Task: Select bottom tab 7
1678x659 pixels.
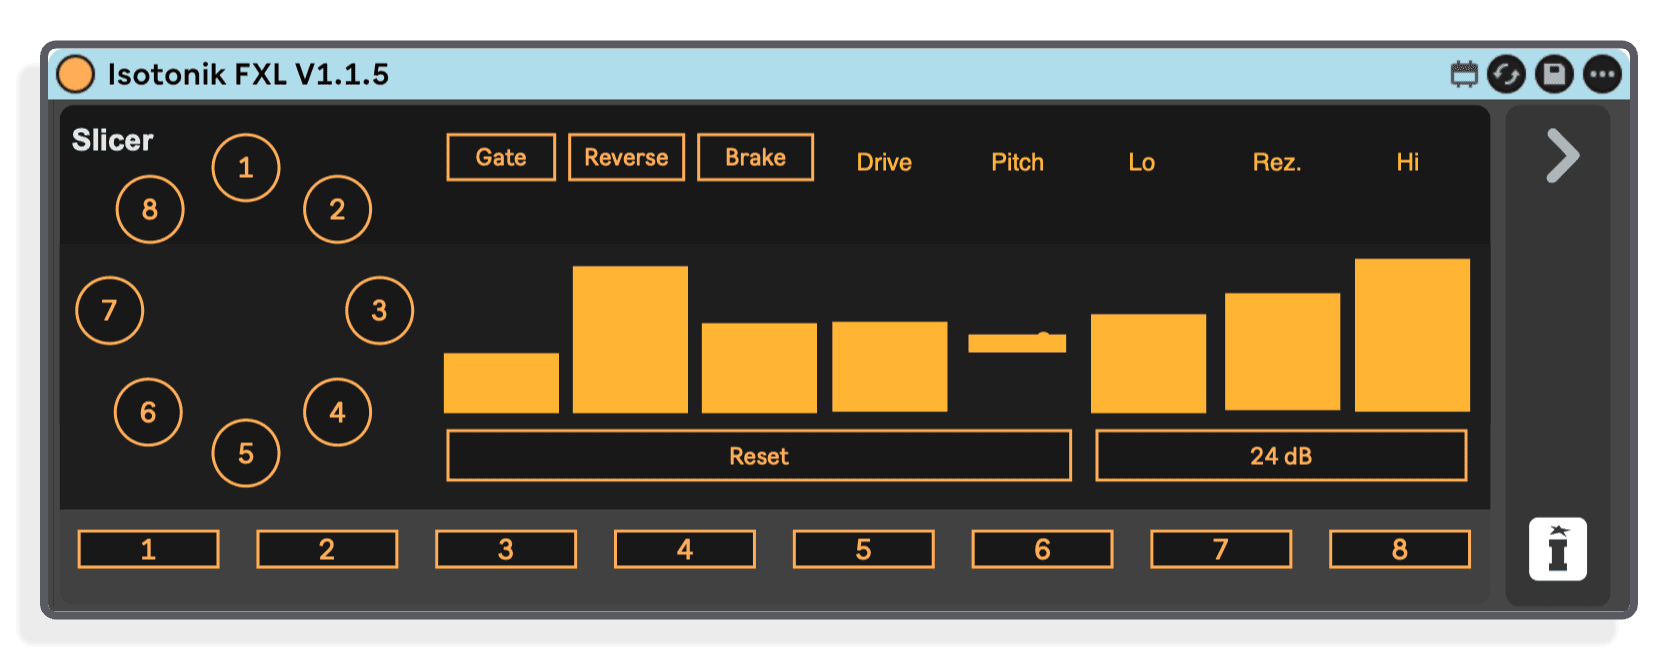Action: point(1221,549)
